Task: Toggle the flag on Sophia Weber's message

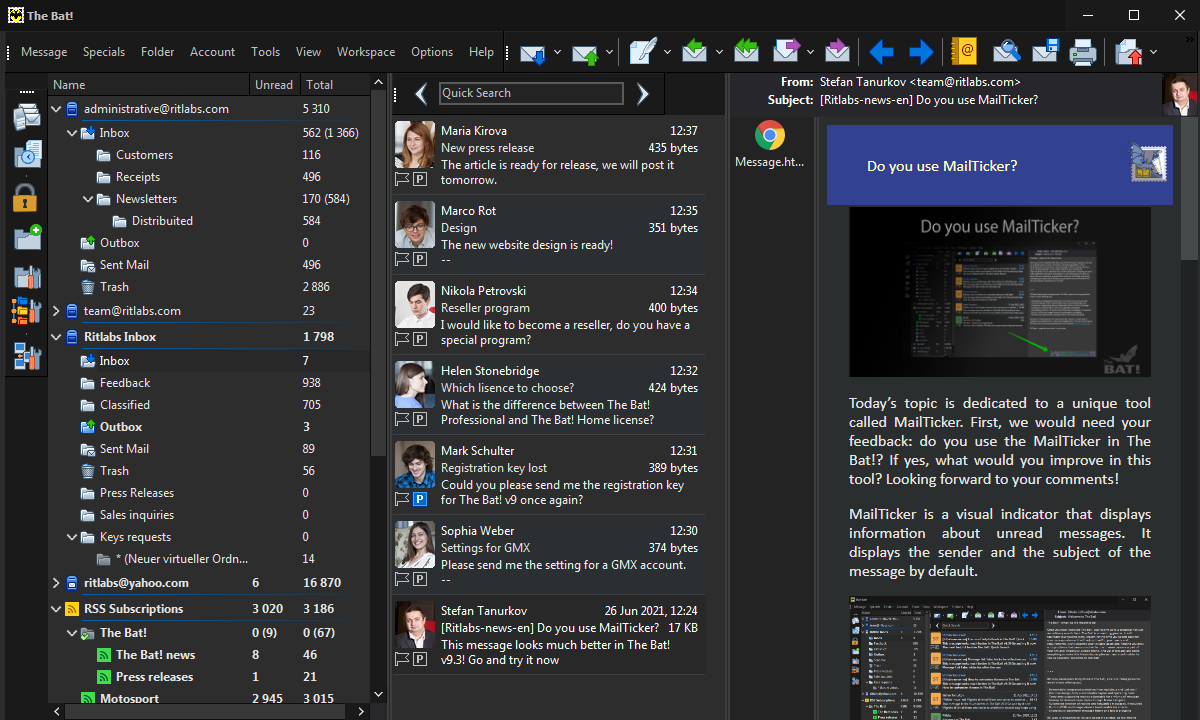Action: click(x=402, y=579)
